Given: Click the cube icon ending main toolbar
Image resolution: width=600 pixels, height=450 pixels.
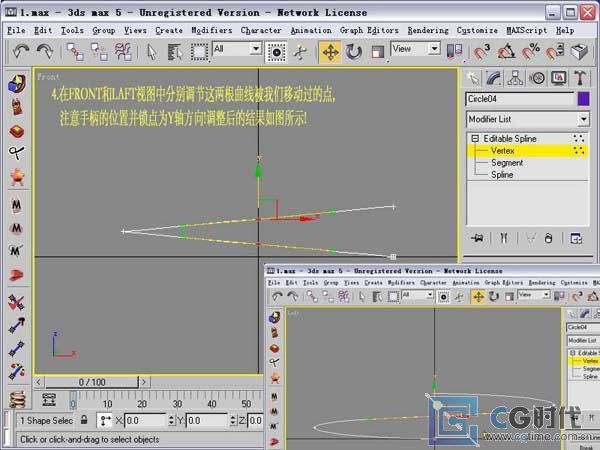Looking at the screenshot, I should (579, 51).
